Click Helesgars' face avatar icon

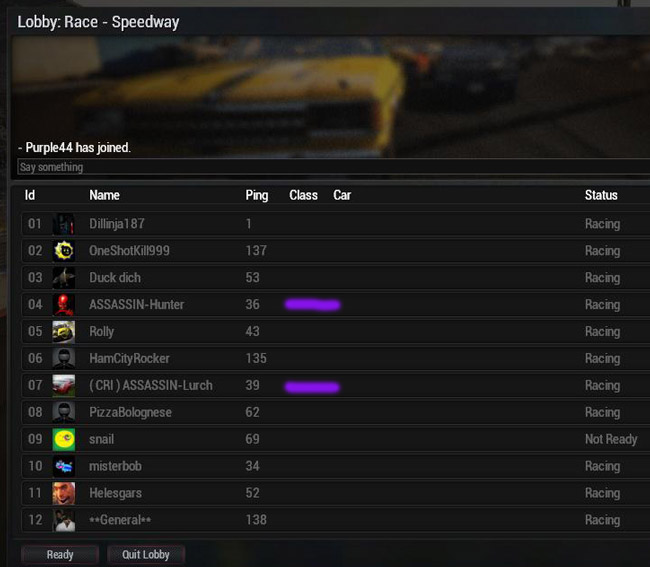(x=64, y=493)
